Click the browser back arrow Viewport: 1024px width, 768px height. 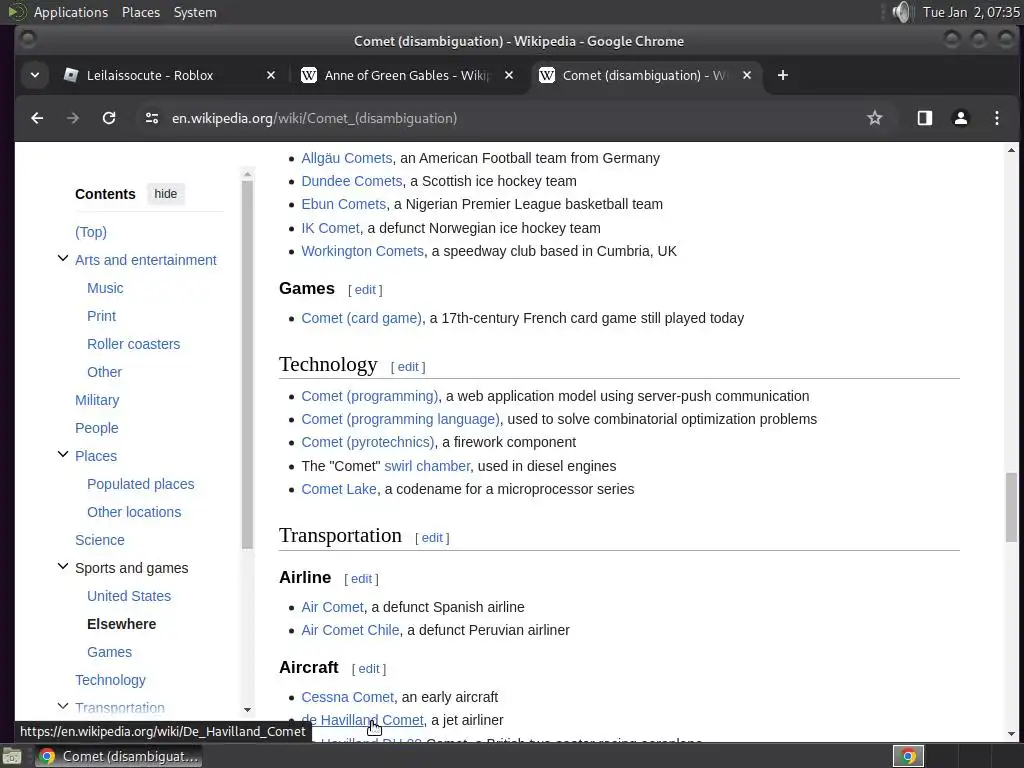coord(37,118)
